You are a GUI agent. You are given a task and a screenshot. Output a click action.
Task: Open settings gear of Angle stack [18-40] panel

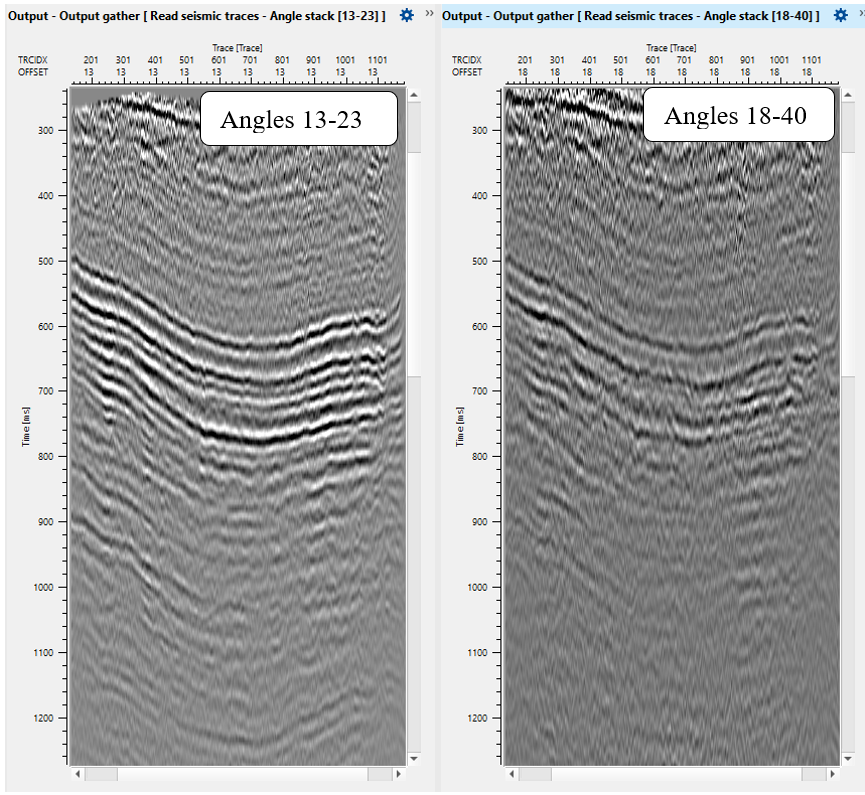pyautogui.click(x=841, y=15)
